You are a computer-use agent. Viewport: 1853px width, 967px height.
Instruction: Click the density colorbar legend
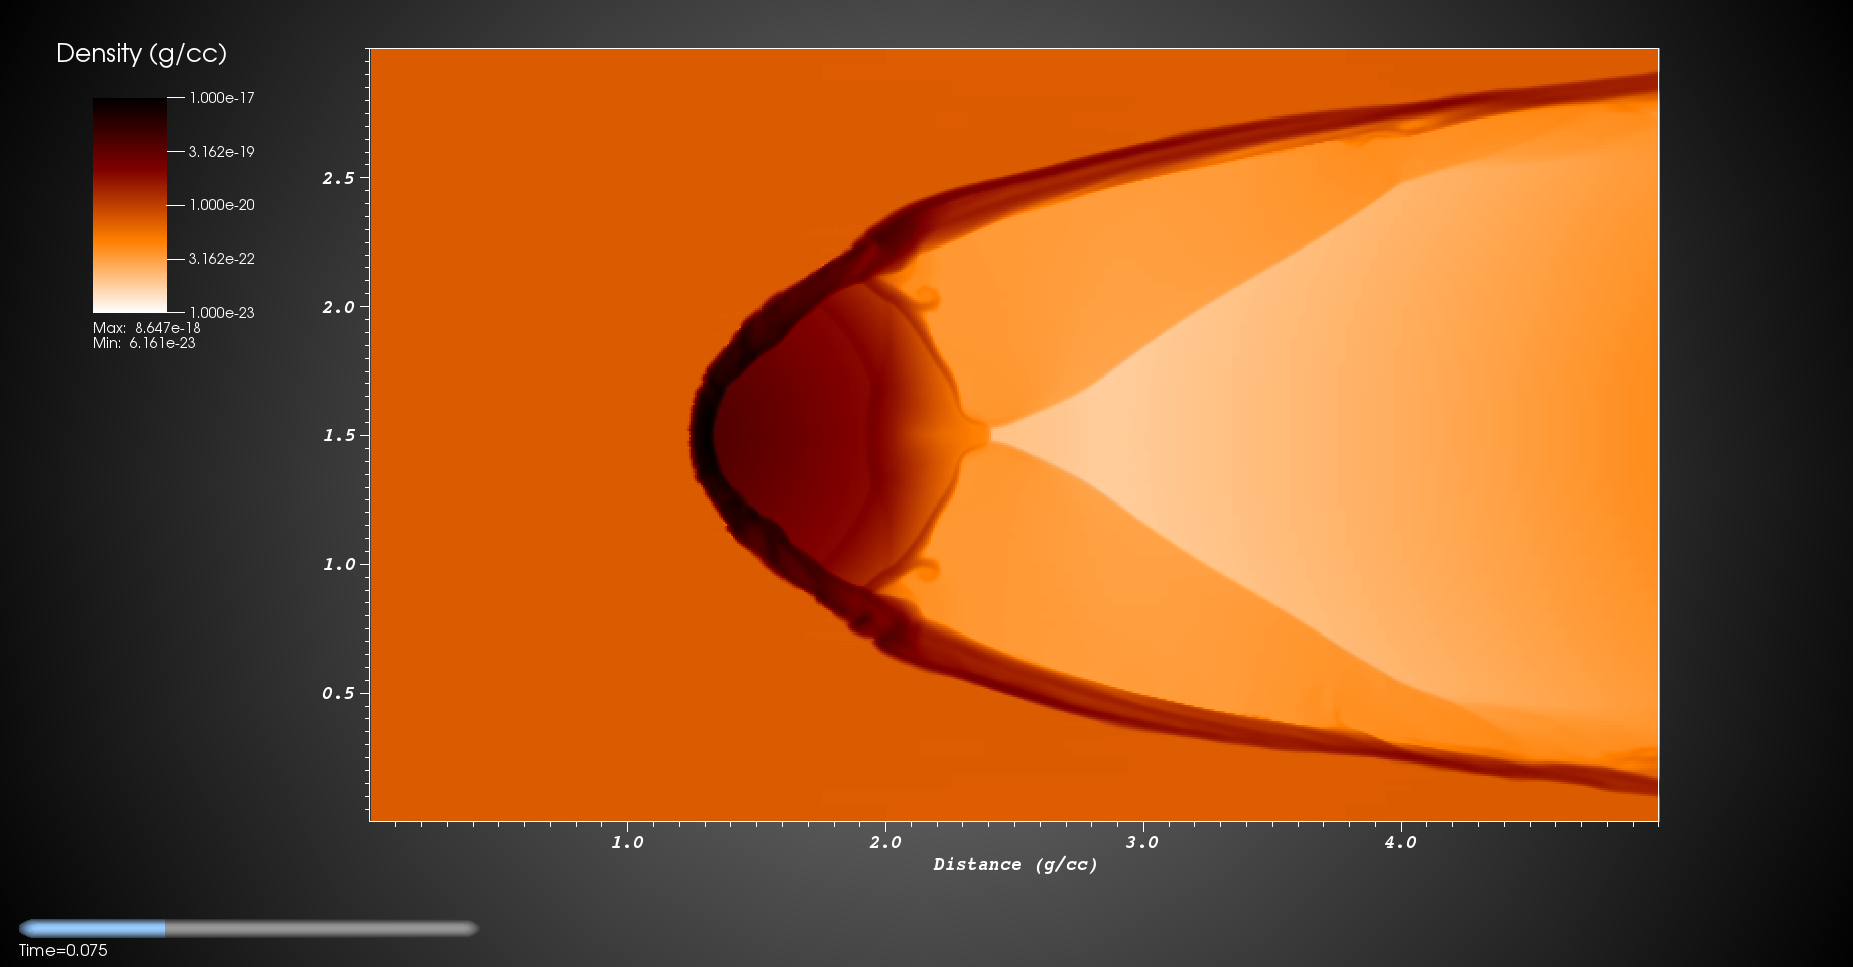tap(130, 205)
